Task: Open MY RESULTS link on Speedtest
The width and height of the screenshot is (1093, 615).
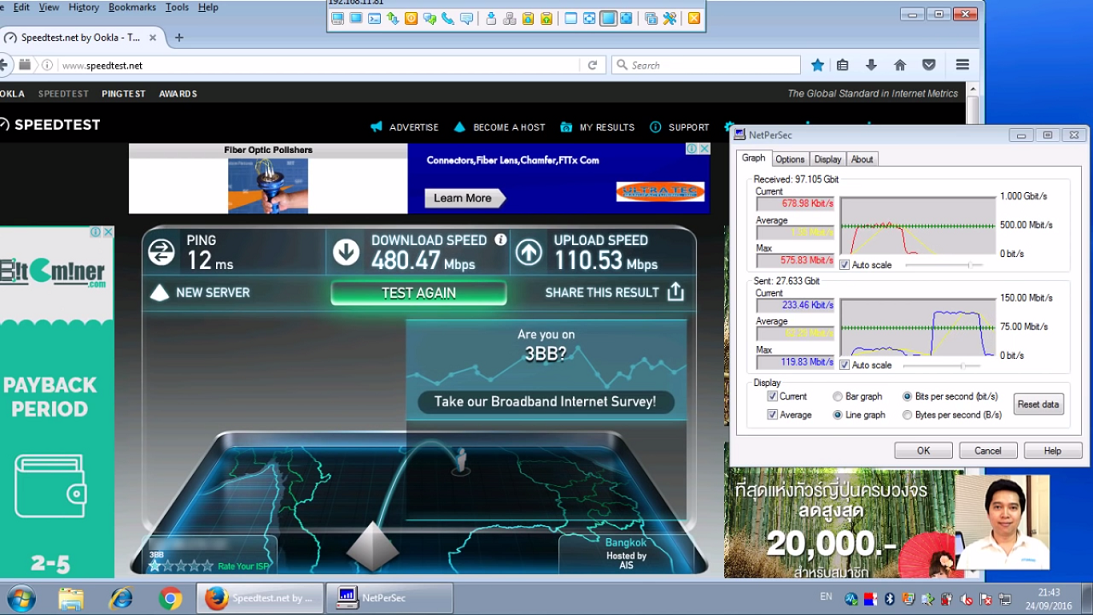Action: pyautogui.click(x=597, y=127)
